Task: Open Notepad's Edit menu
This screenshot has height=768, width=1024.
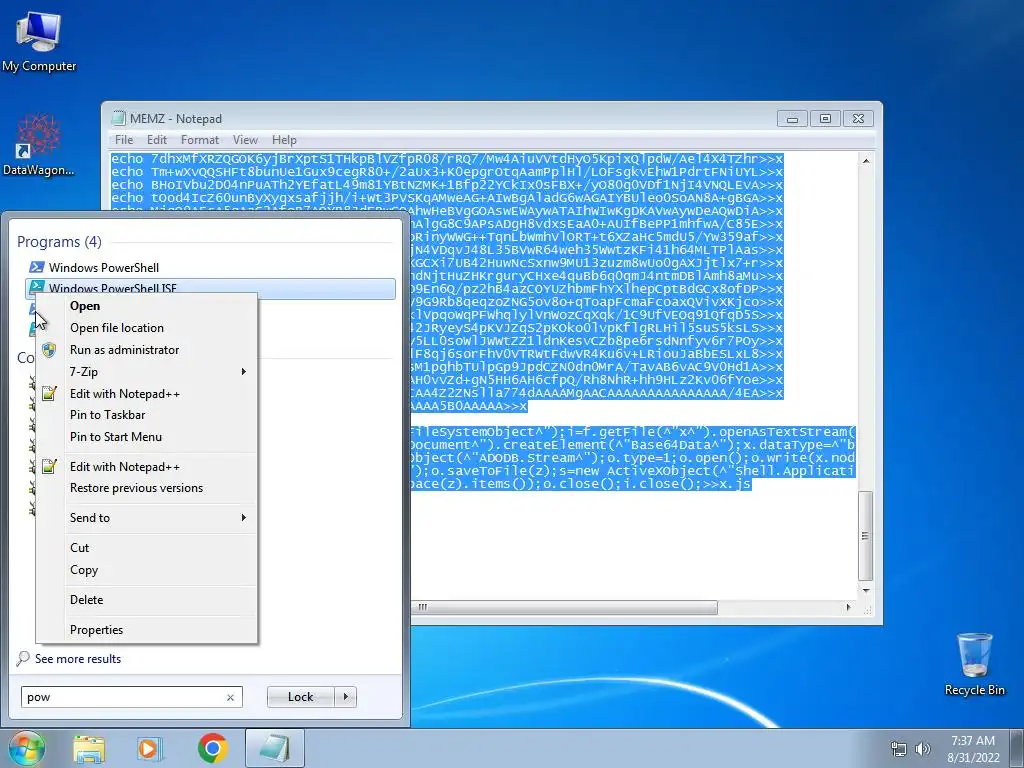Action: point(157,140)
